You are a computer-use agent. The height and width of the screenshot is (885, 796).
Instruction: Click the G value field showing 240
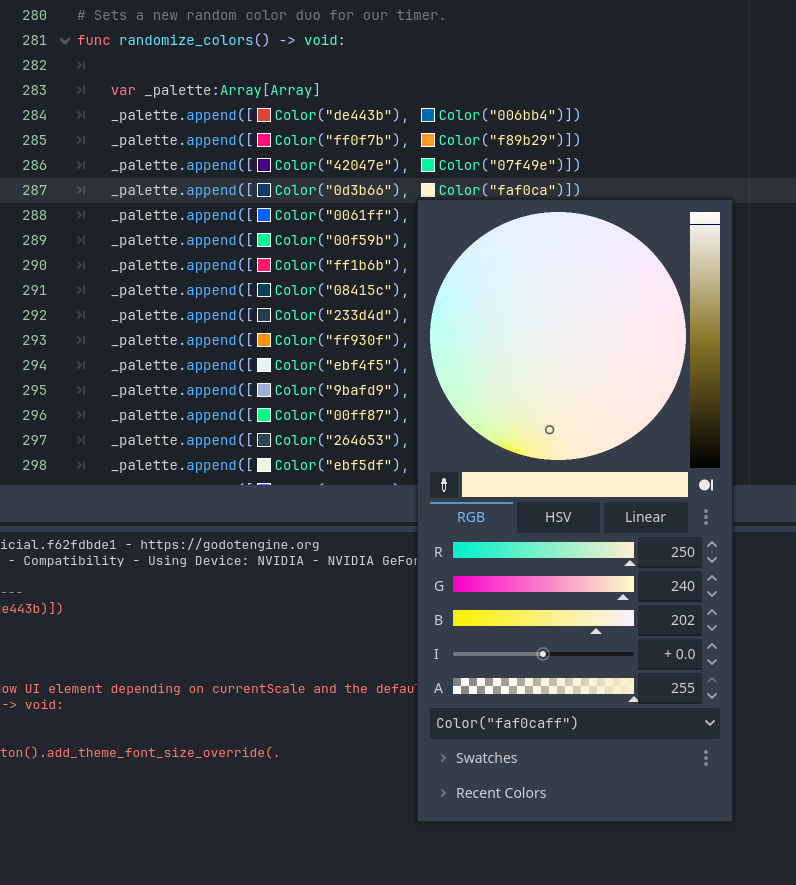[x=670, y=586]
